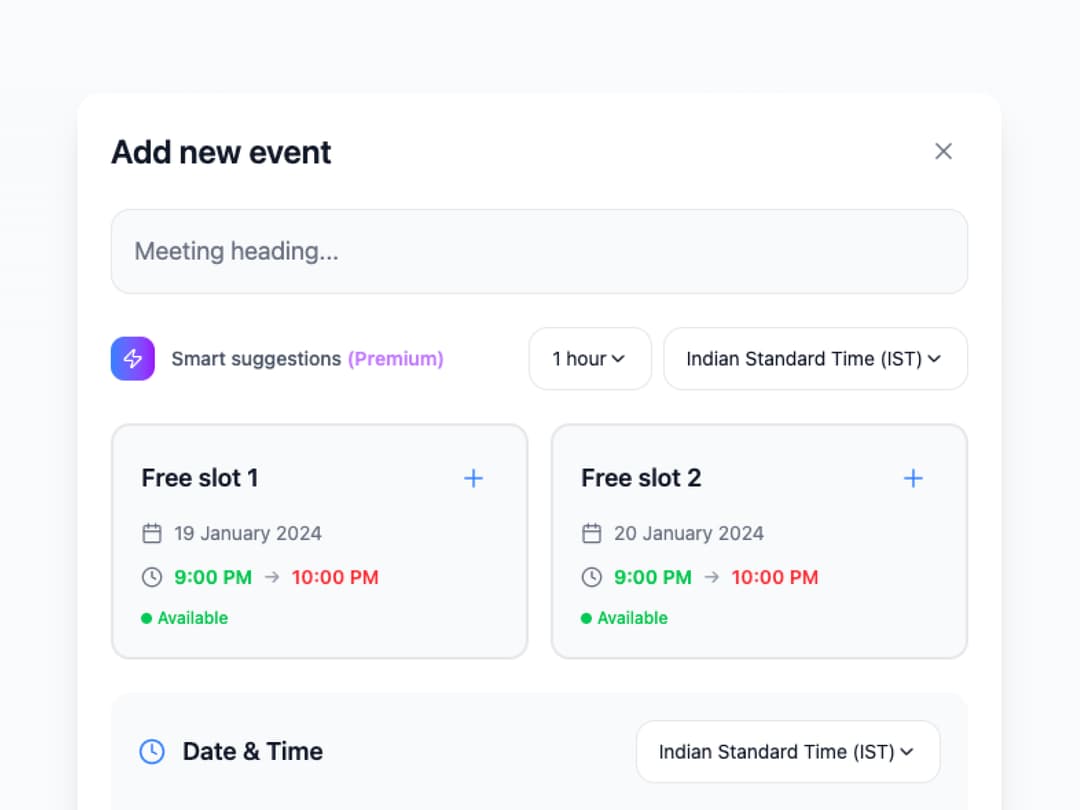Open the Date & Time timezone dropdown

788,751
